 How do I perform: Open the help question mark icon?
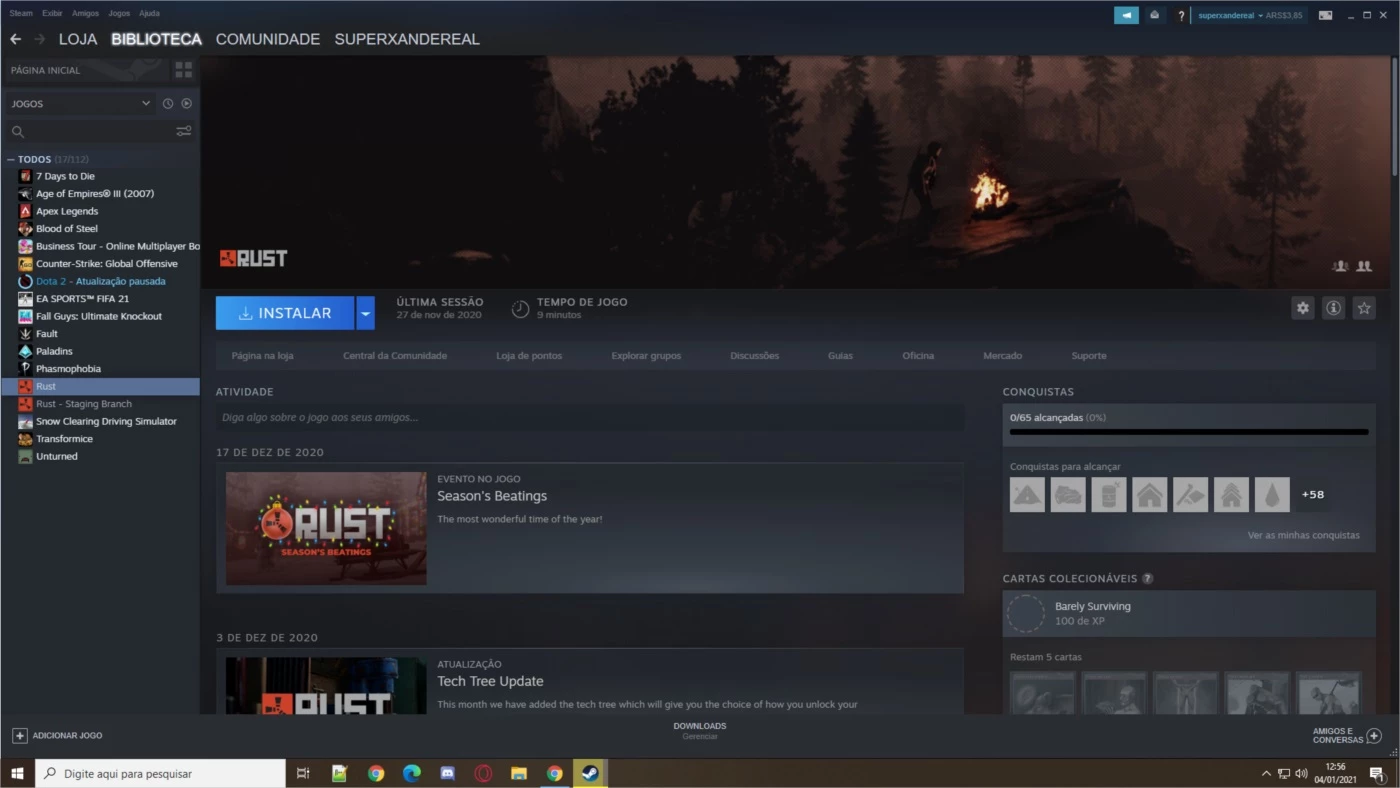point(1181,15)
